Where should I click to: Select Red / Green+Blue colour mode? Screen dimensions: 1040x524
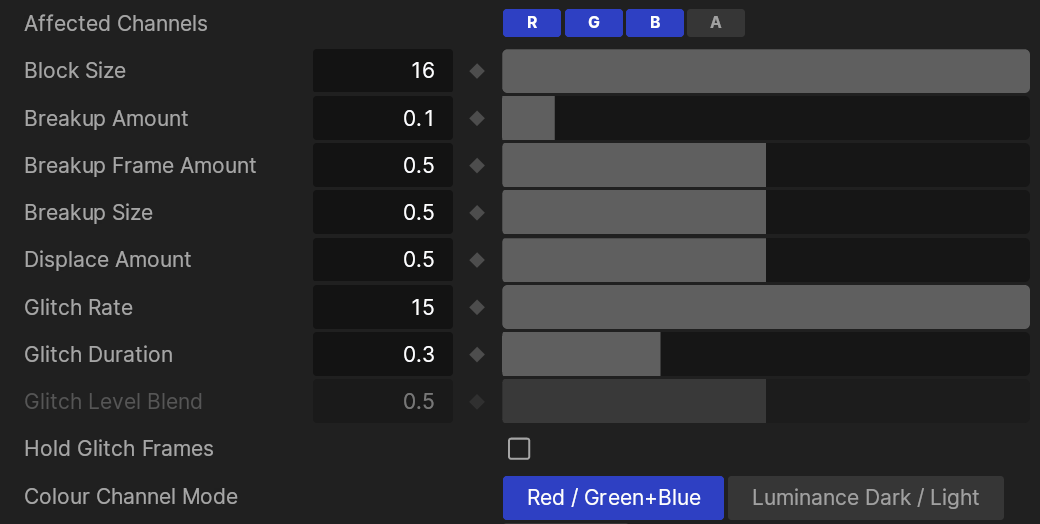613,498
